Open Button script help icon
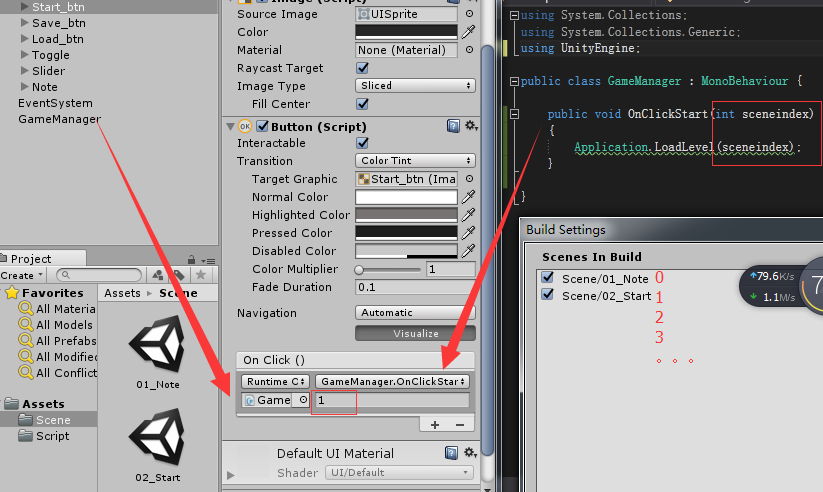 coord(453,126)
